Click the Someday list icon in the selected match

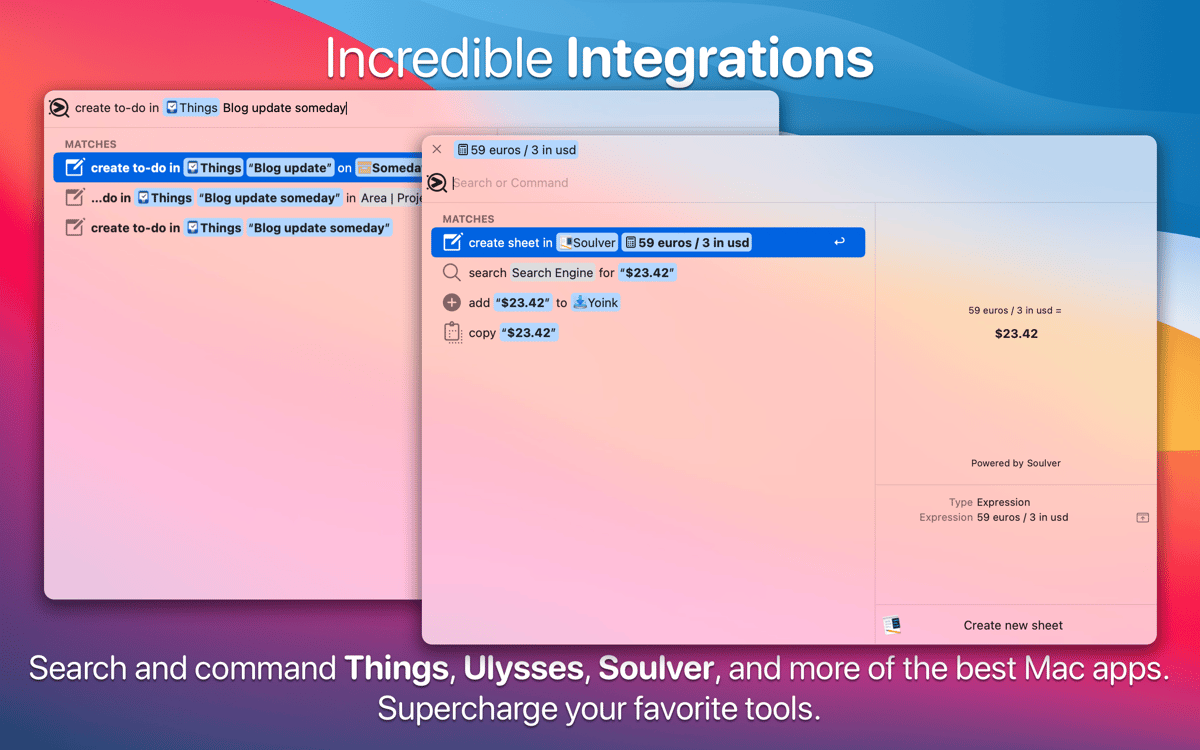(362, 167)
